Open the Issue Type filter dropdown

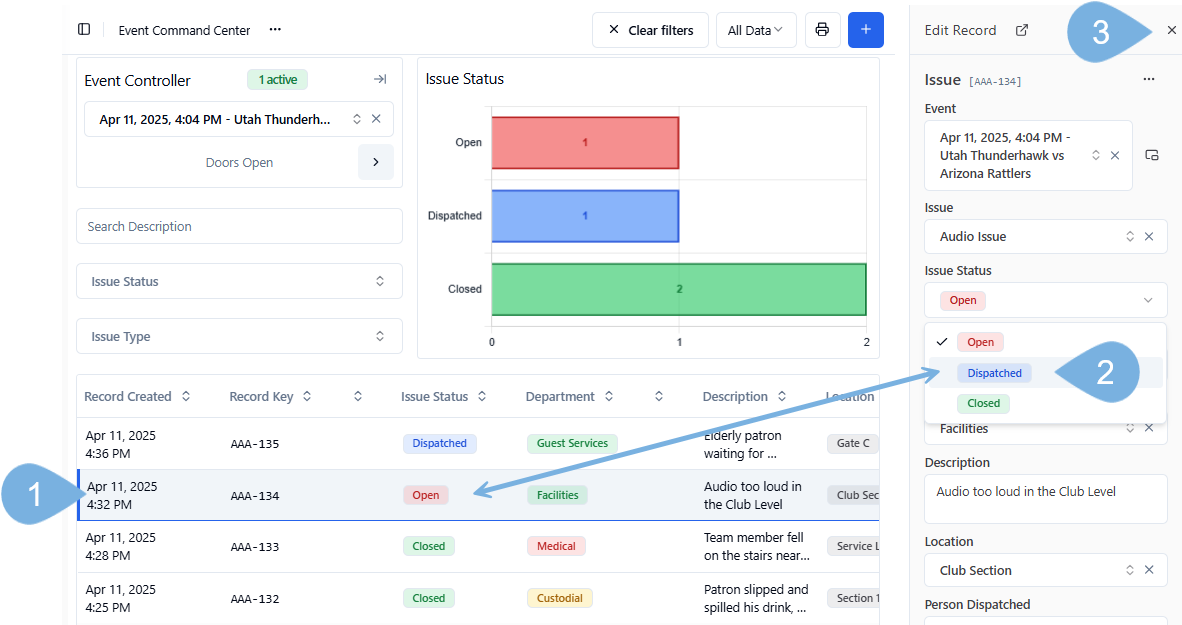coord(240,336)
